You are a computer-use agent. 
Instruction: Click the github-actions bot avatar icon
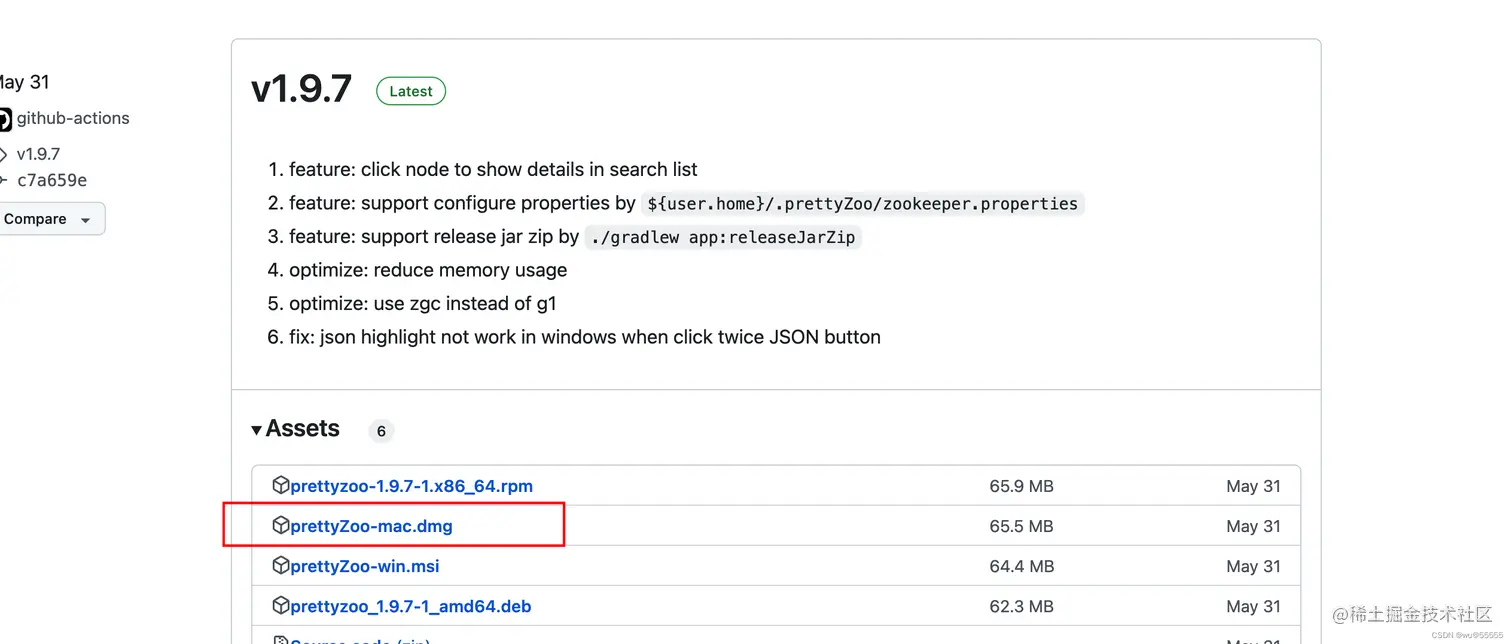pyautogui.click(x=7, y=117)
